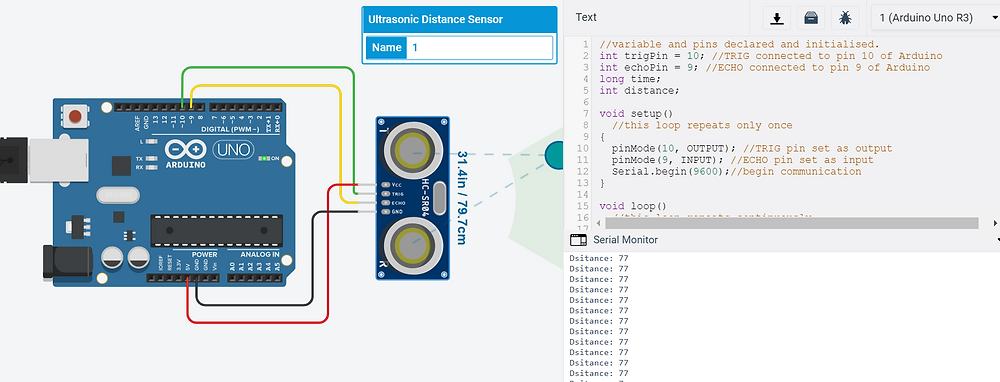Click the right arrow of code scrollbar
Screen dimensions: 1000x382
tap(995, 223)
